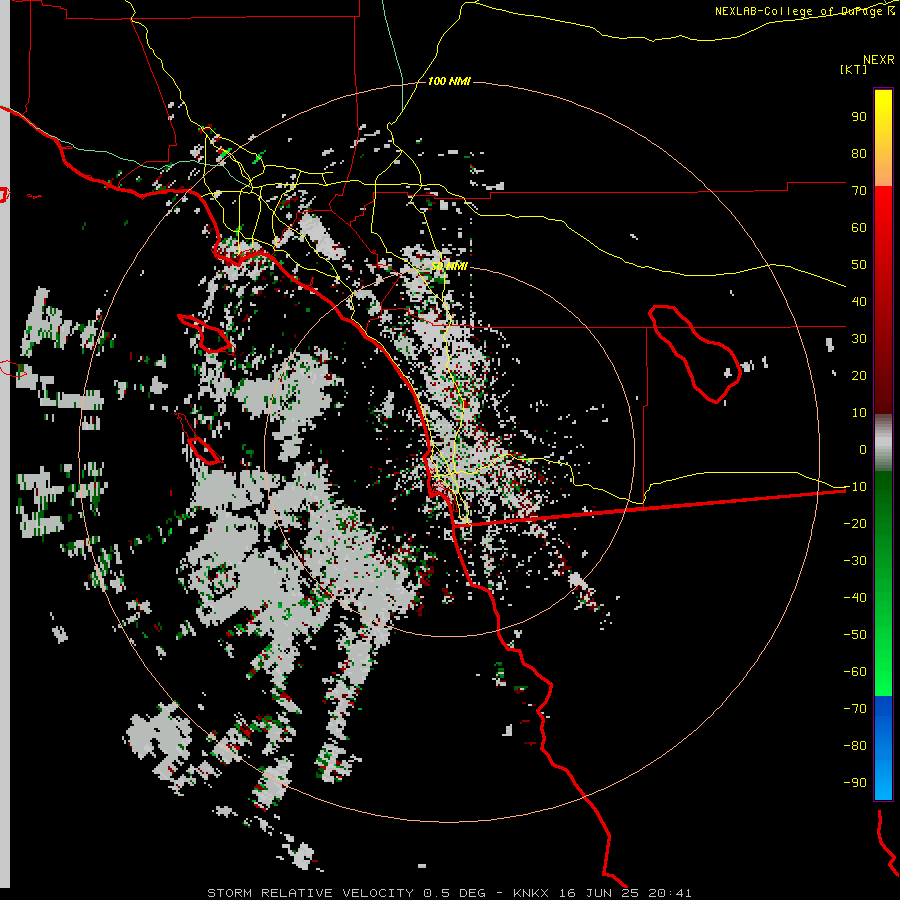Viewport: 900px width, 900px height.
Task: Click the gray zero-velocity segment of the color bar
Action: point(883,443)
